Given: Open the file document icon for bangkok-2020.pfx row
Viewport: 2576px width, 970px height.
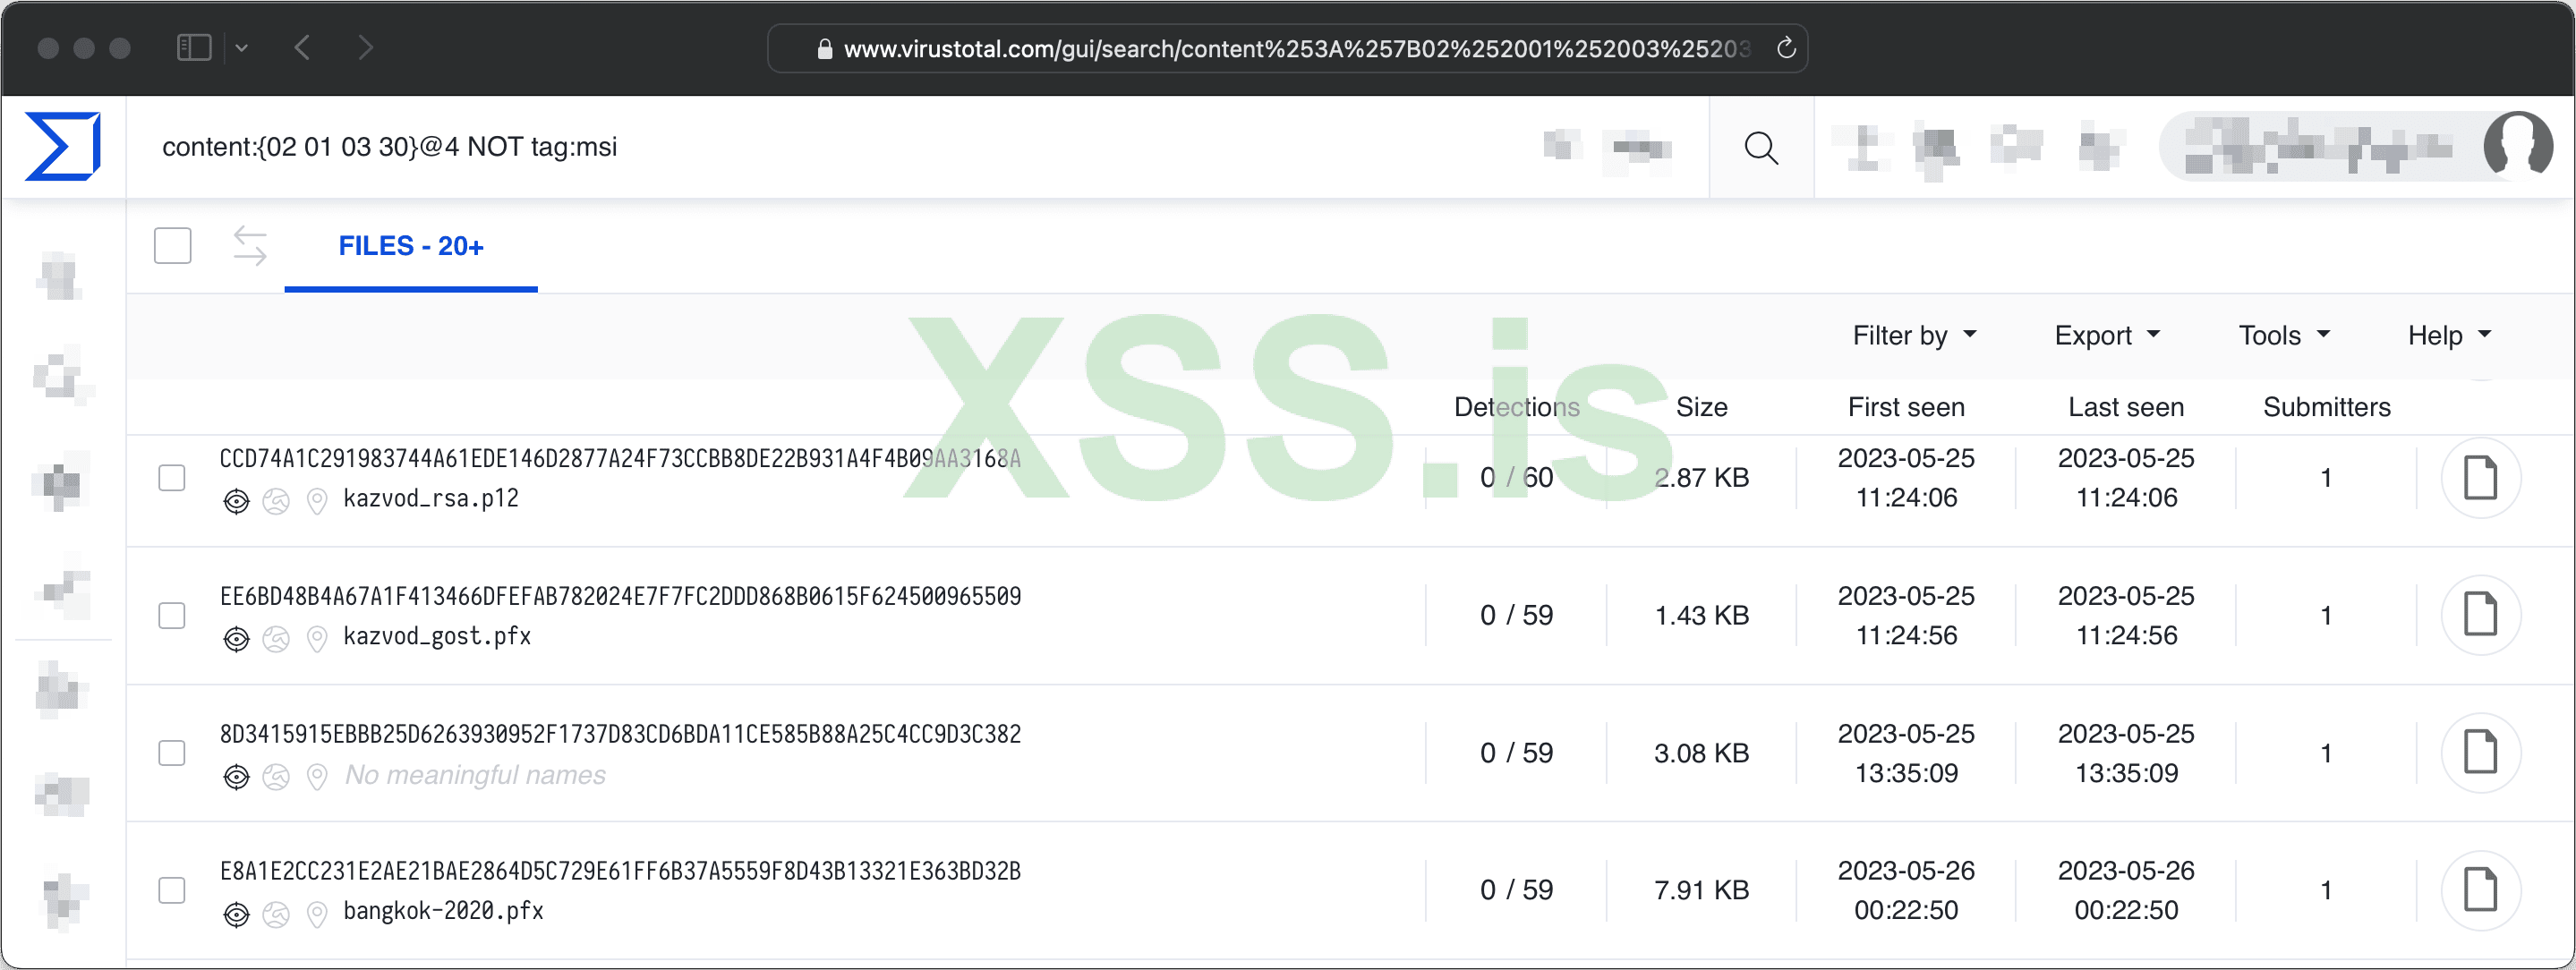Looking at the screenshot, I should point(2483,890).
